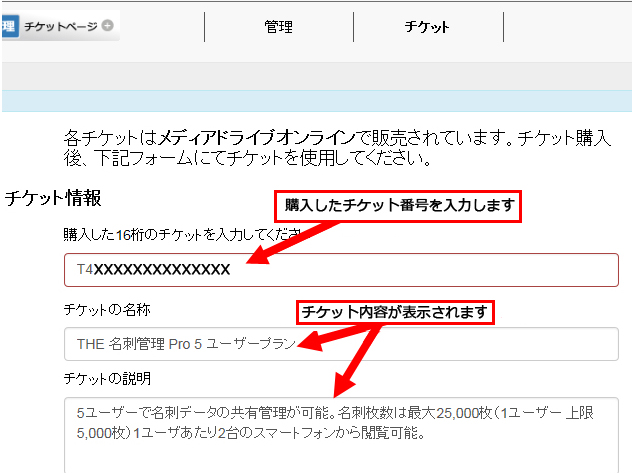Open the チケット menu item

point(427,27)
